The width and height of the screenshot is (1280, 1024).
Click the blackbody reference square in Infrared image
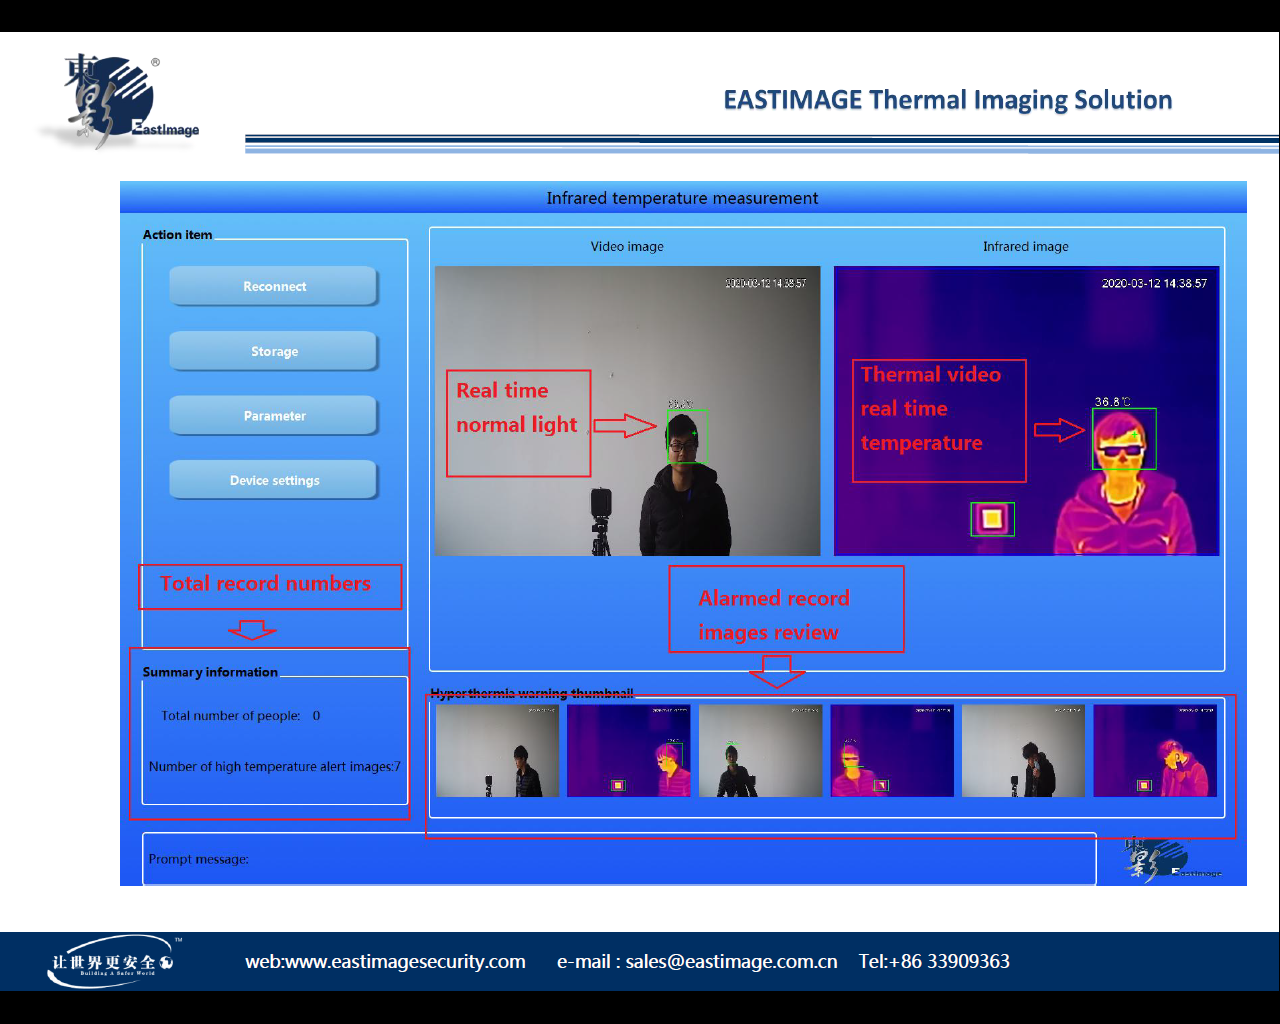992,519
